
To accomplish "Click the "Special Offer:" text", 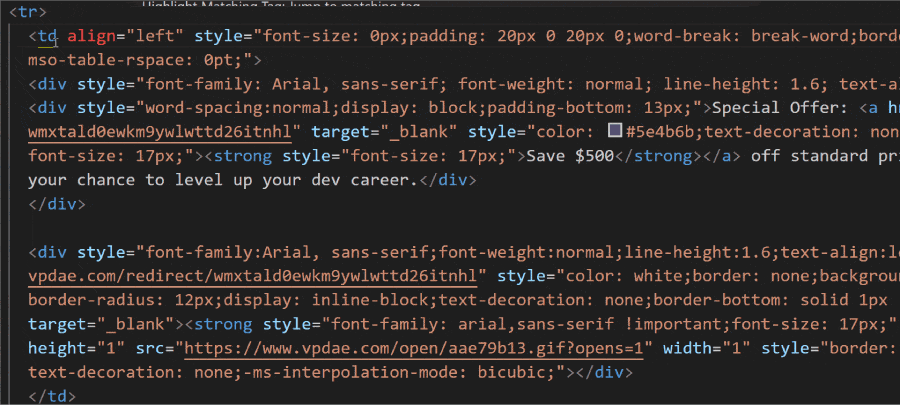I will coord(779,108).
